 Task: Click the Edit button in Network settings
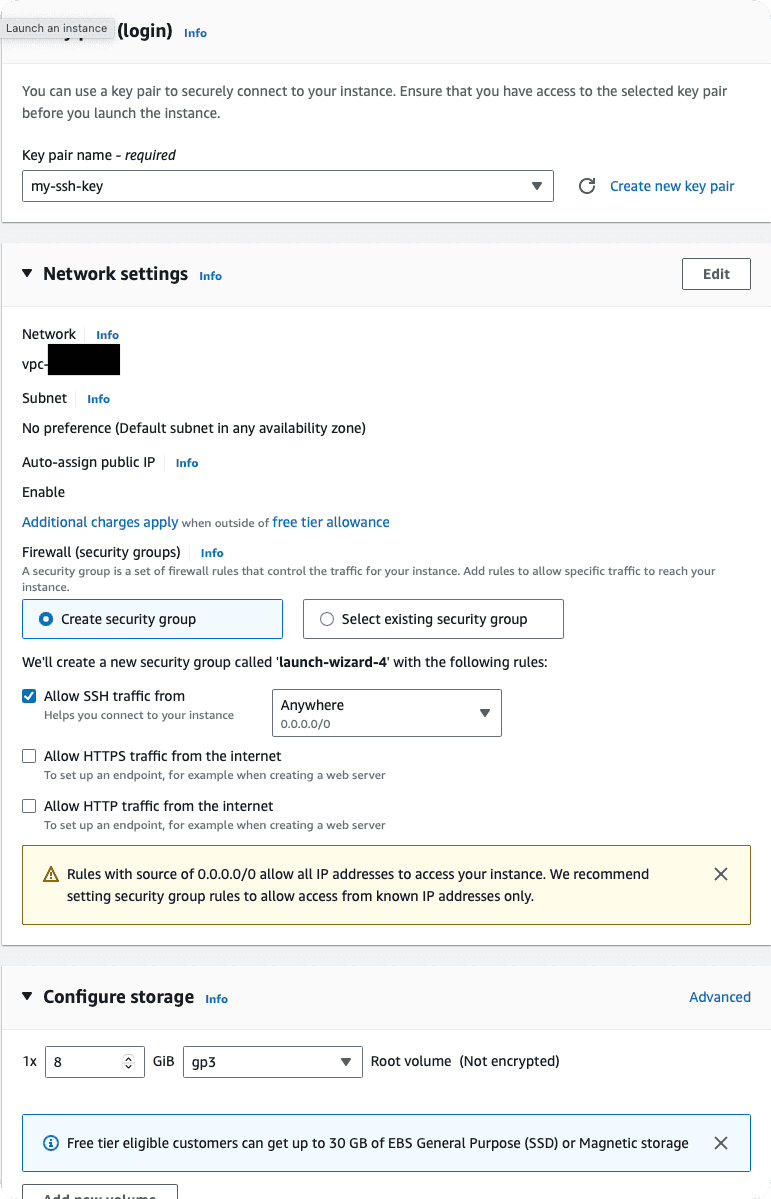tap(716, 274)
